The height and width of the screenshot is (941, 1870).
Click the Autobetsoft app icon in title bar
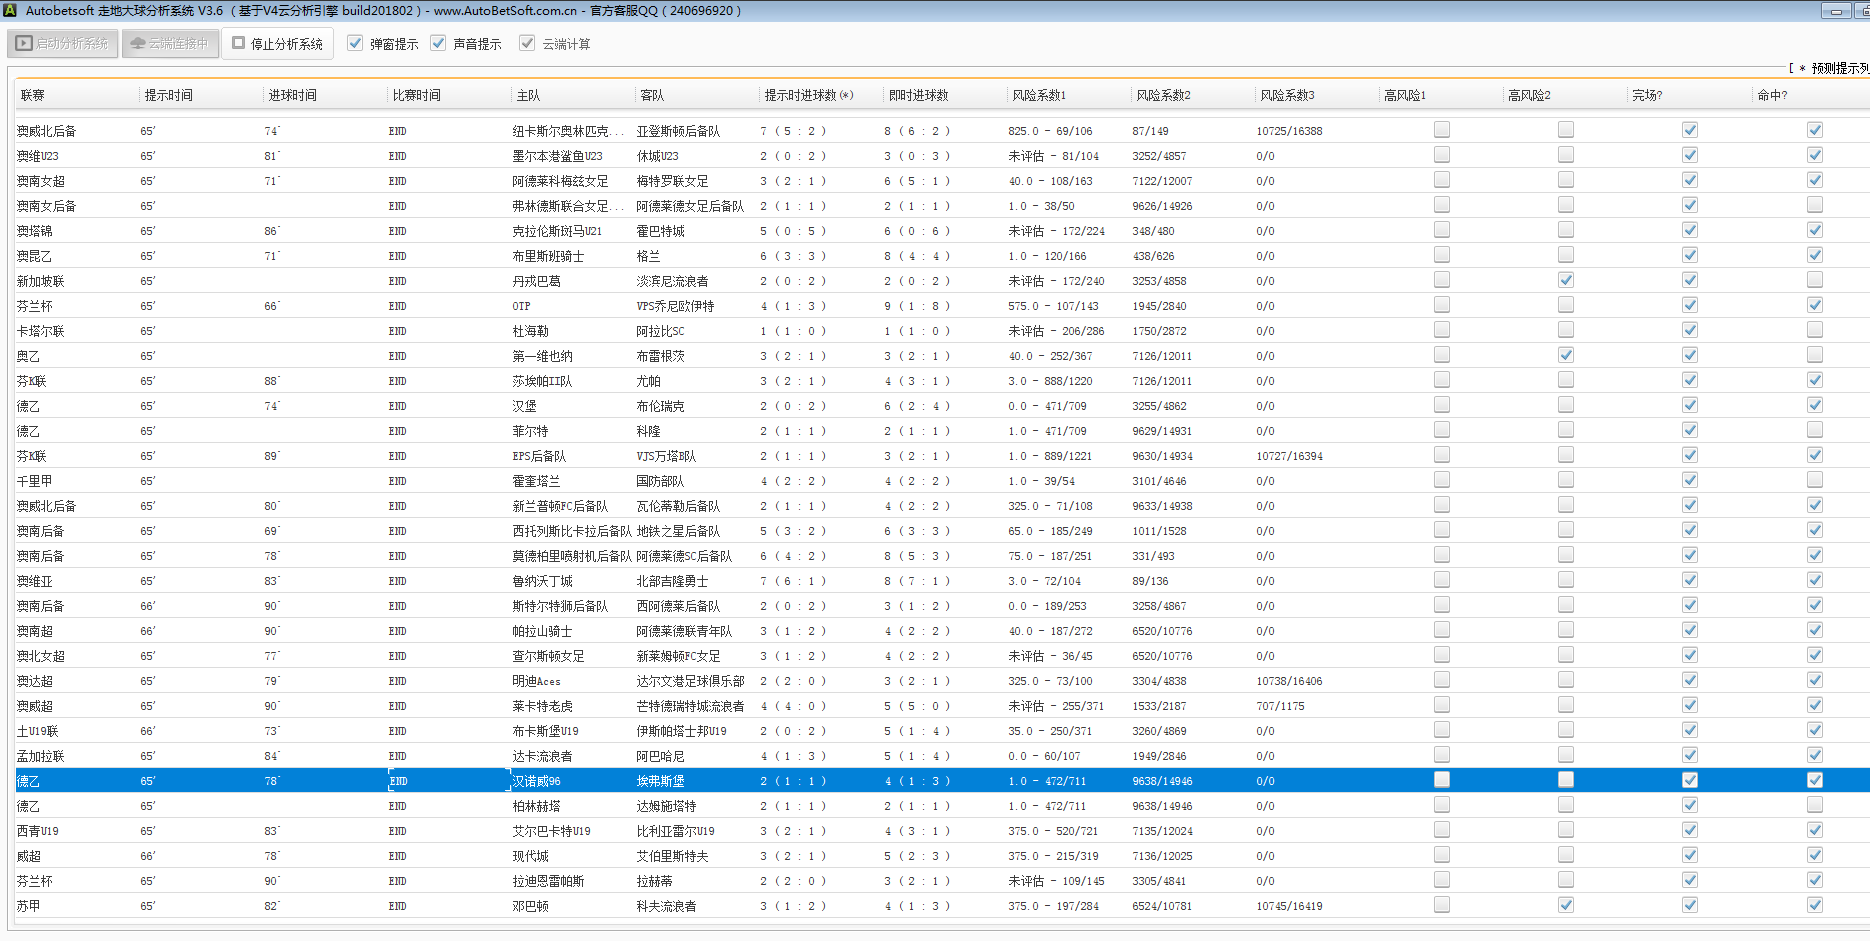pyautogui.click(x=9, y=10)
